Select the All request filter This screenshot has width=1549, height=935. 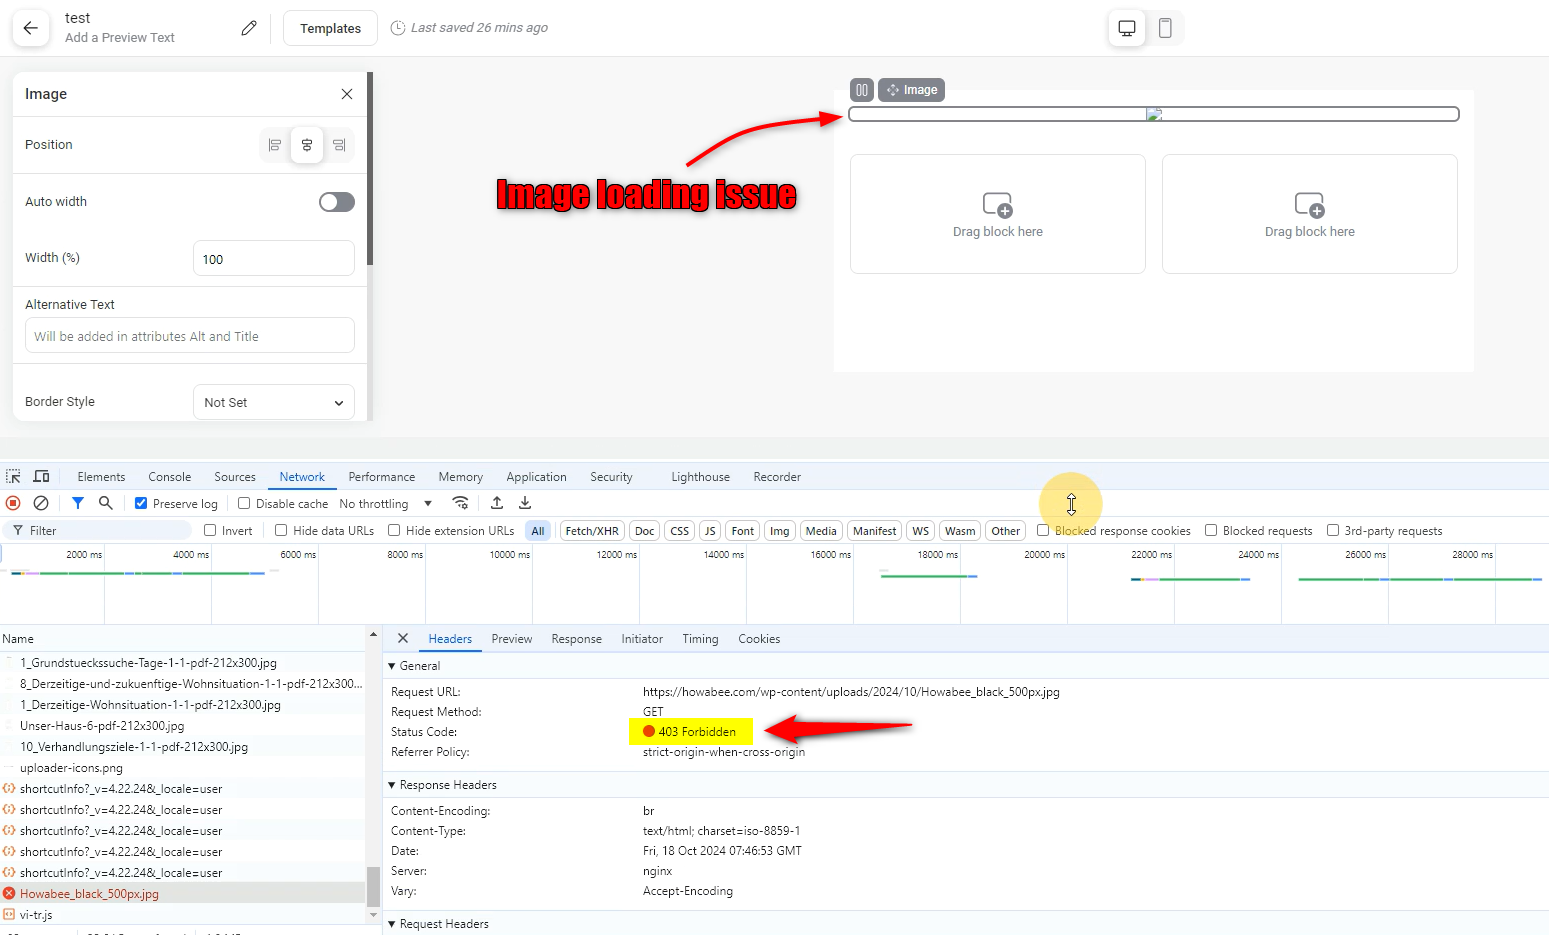[x=538, y=531]
